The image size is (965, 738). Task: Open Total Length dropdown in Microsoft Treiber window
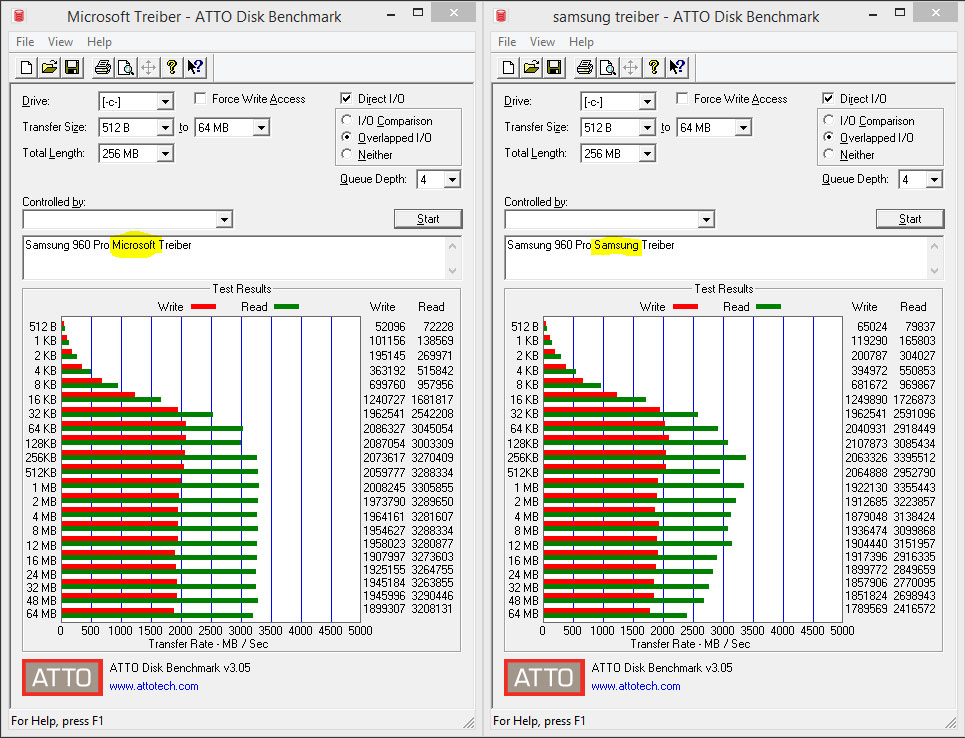(165, 153)
